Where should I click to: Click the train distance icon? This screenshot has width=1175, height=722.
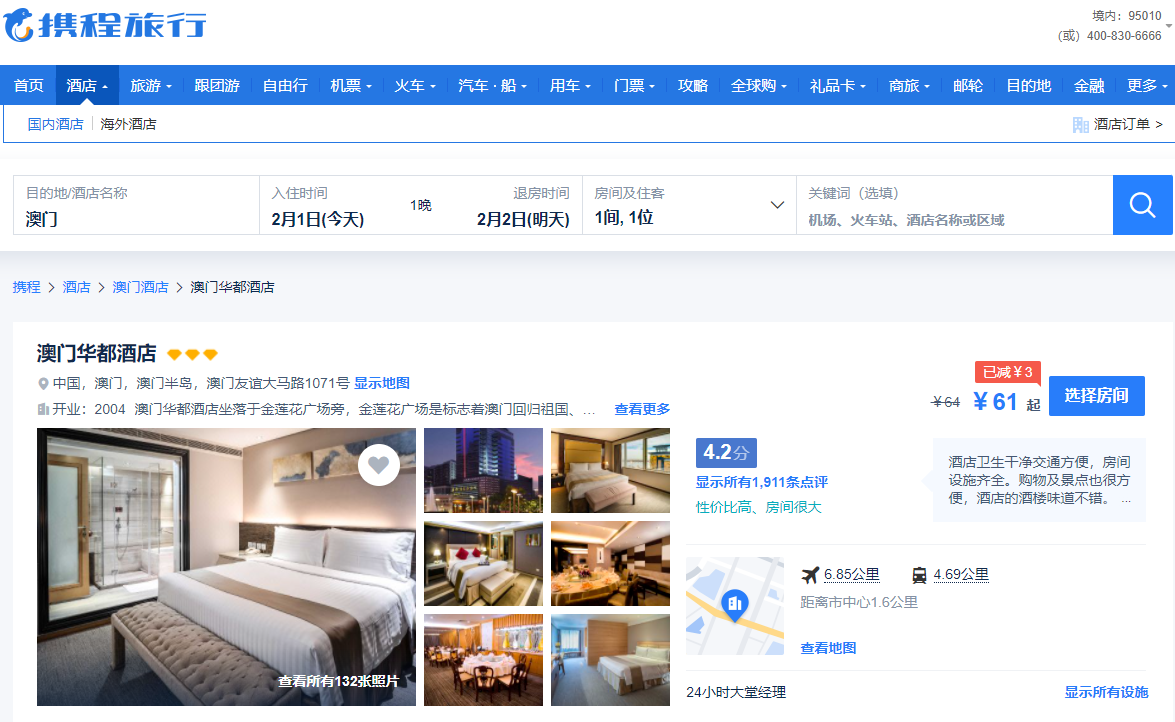(x=919, y=575)
